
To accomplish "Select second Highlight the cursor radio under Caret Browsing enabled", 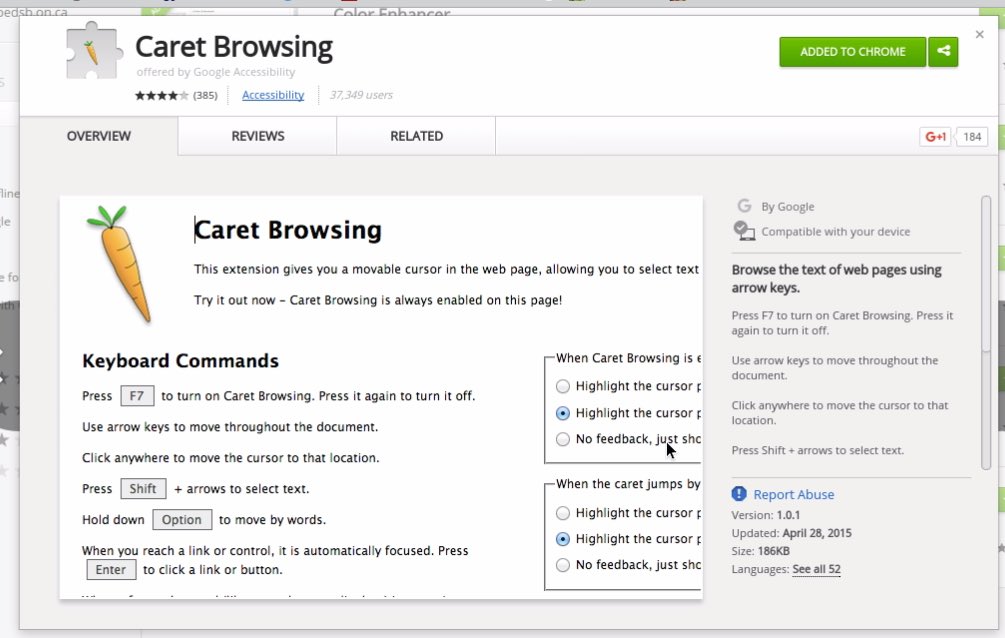I will point(563,413).
